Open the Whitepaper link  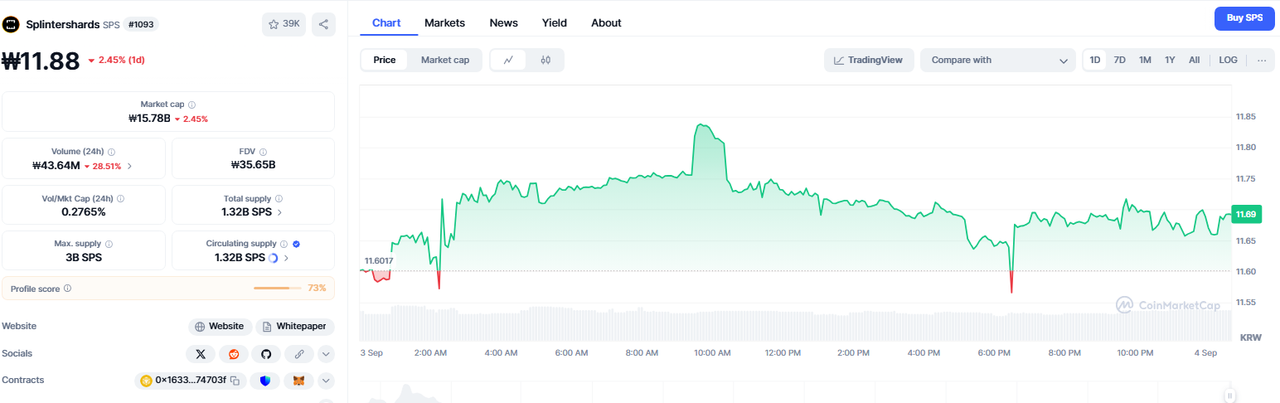[x=295, y=326]
